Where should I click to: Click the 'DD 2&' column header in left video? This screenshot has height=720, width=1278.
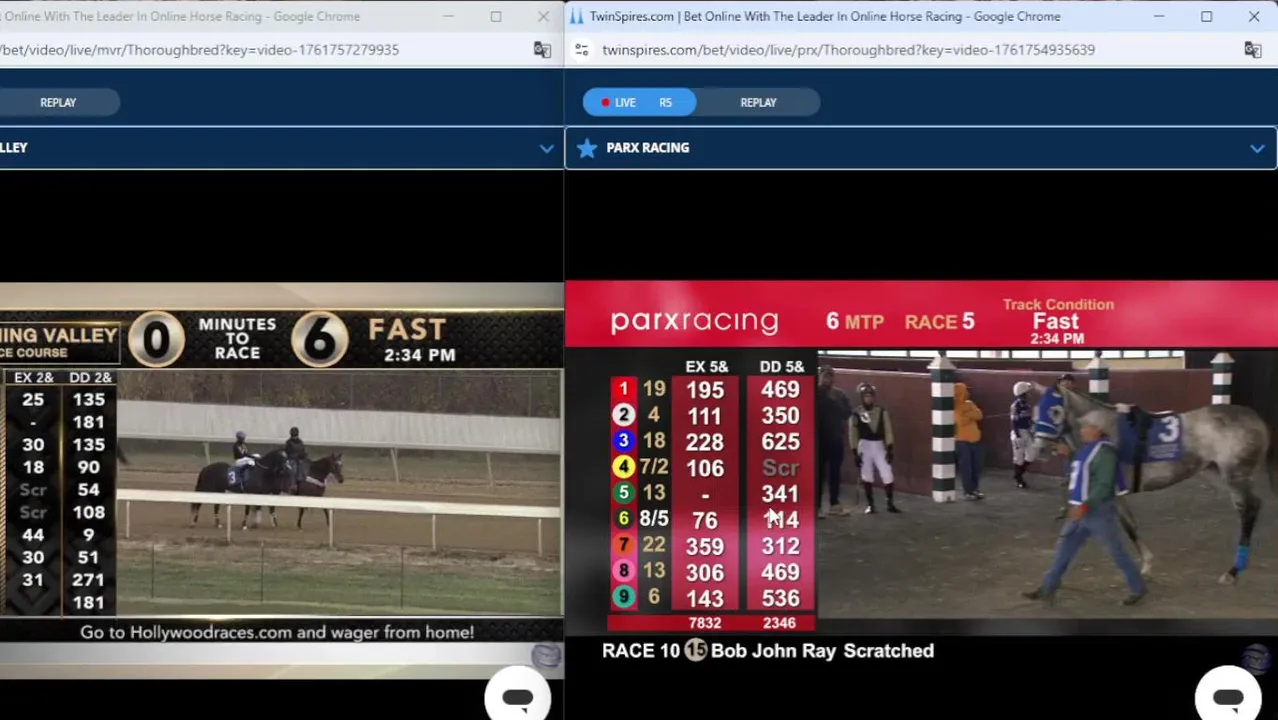click(x=90, y=378)
